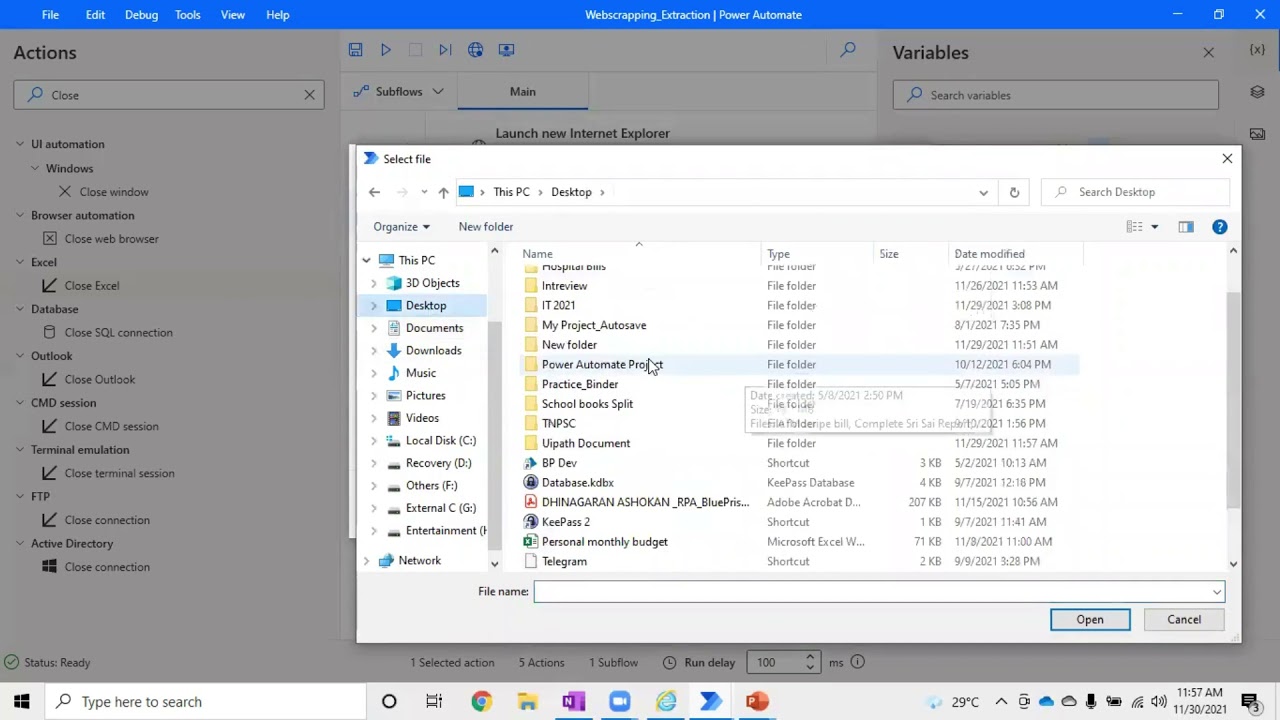The width and height of the screenshot is (1280, 720).
Task: Open the view options dropdown arrow
Action: (1154, 227)
